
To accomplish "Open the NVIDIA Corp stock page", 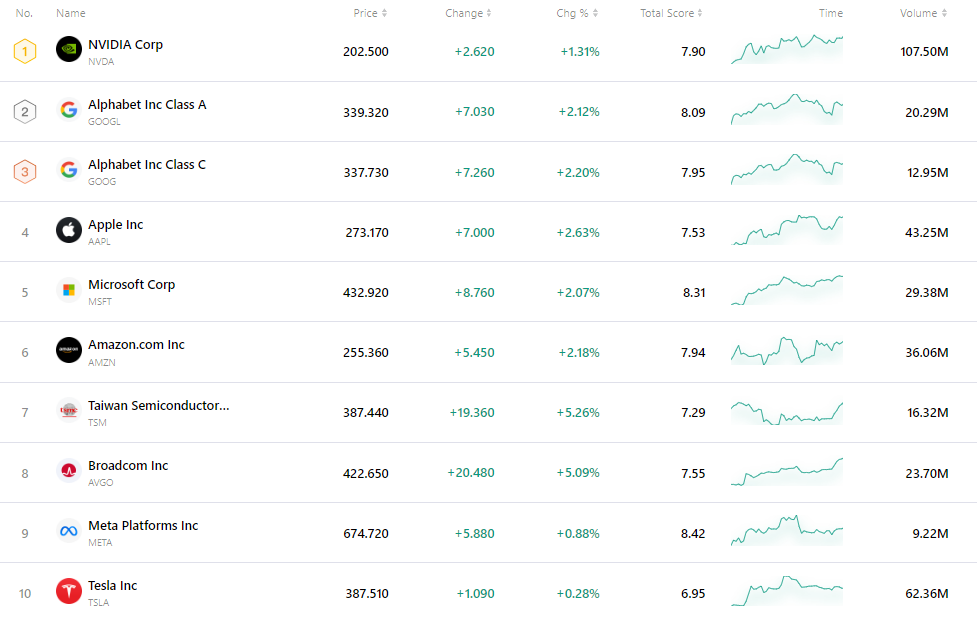I will 126,44.
